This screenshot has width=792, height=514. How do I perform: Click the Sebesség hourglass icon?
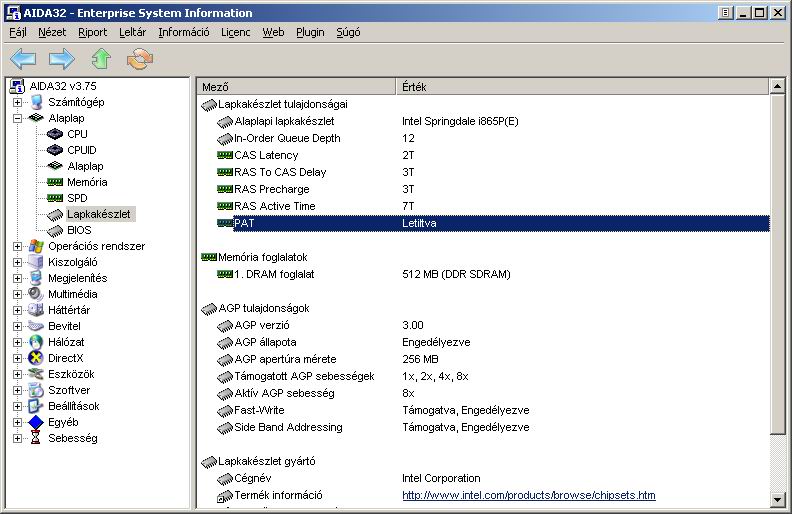click(x=35, y=438)
